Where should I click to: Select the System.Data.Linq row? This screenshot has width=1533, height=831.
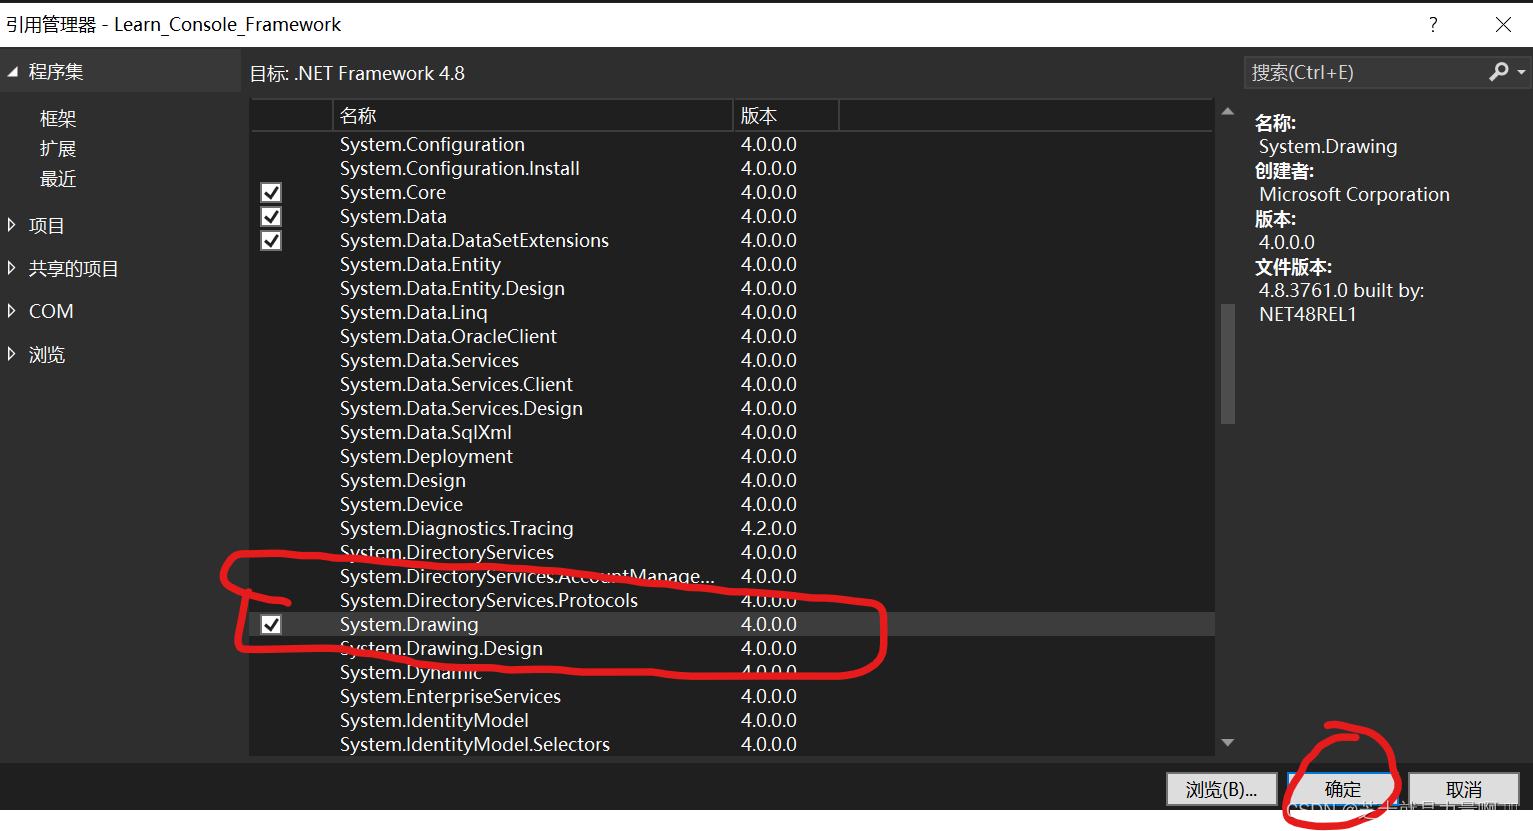tap(732, 313)
